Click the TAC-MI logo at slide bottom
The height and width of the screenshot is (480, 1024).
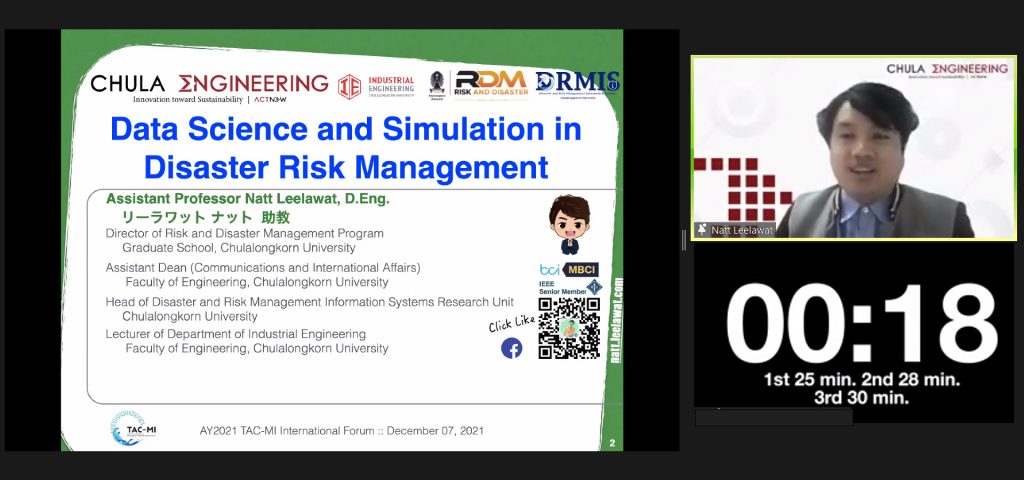click(133, 428)
